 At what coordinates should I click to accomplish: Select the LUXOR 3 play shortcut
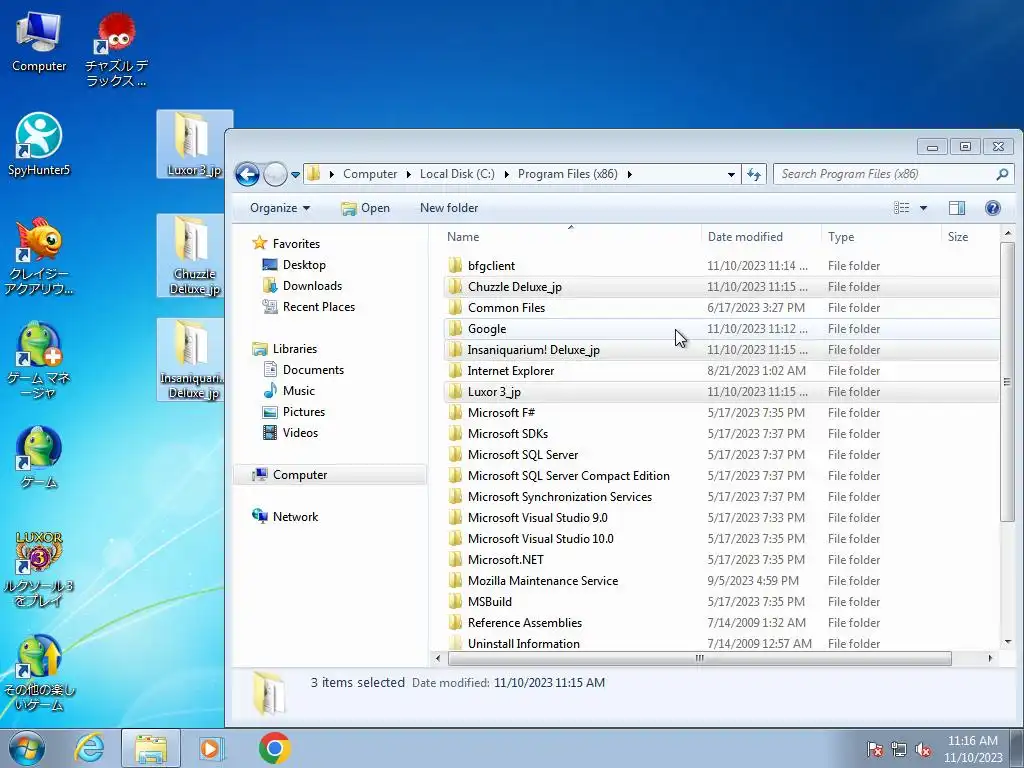point(39,568)
